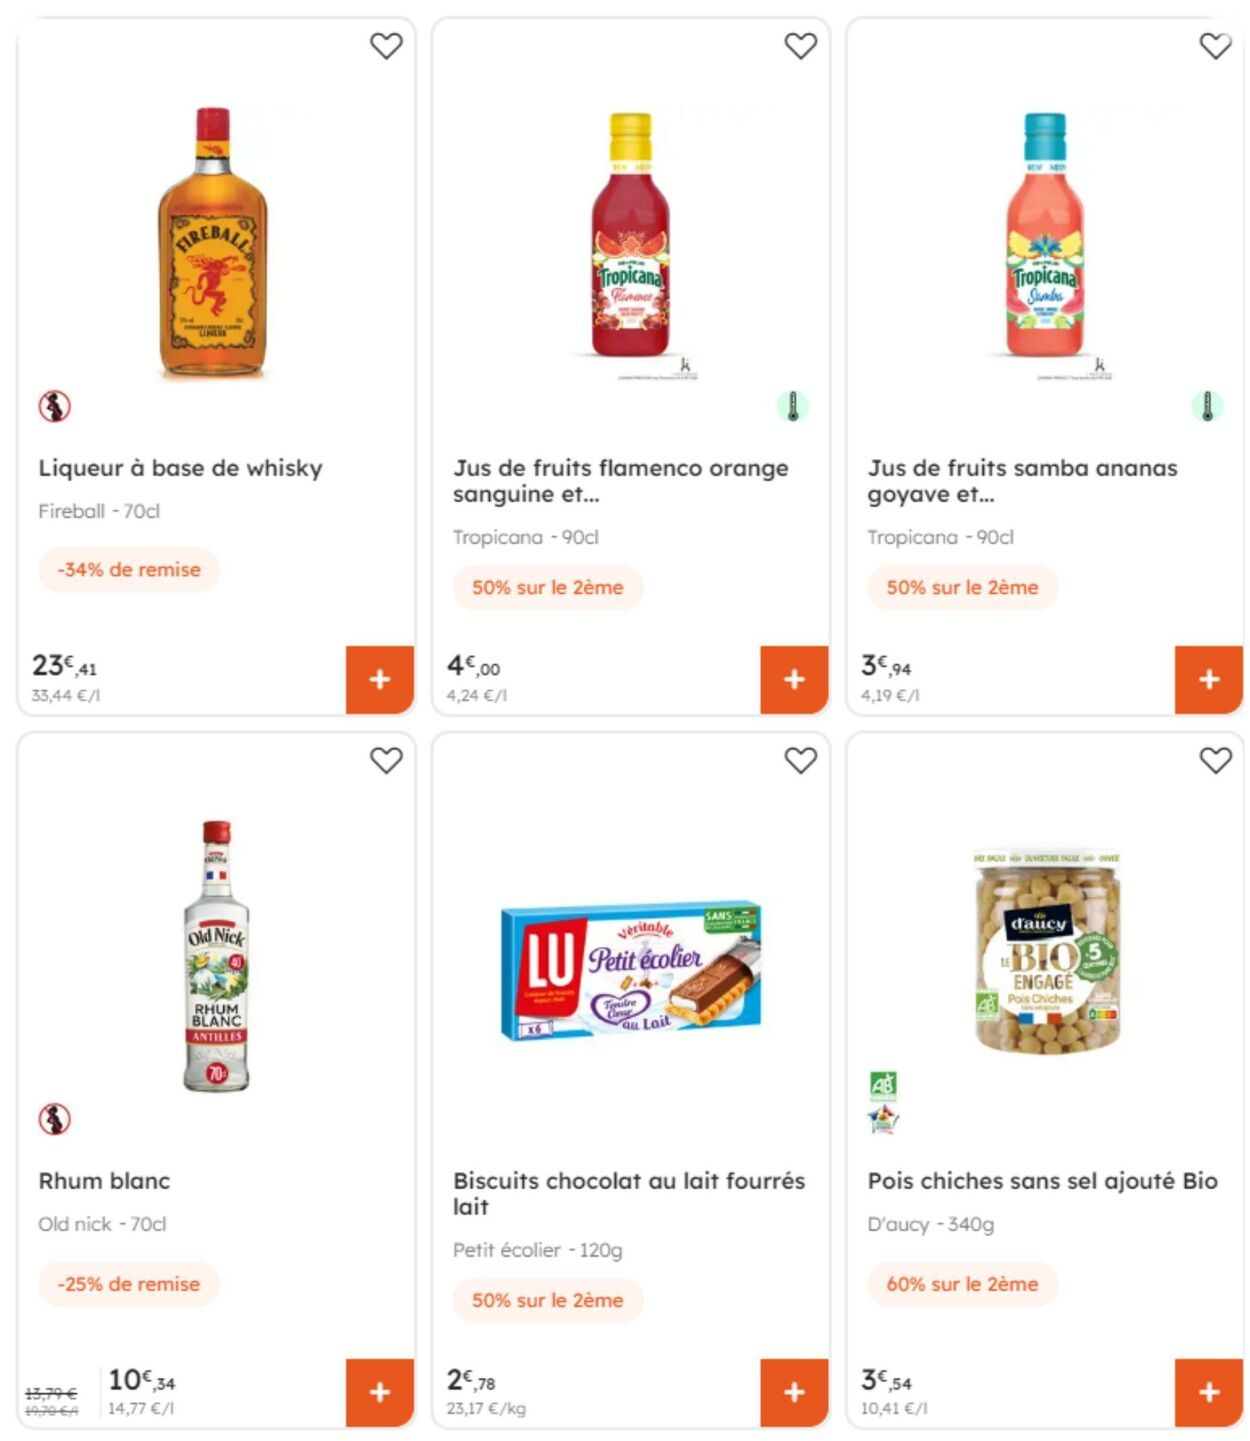
Task: Favorite the Old Nick rhum blanc
Action: pyautogui.click(x=386, y=760)
